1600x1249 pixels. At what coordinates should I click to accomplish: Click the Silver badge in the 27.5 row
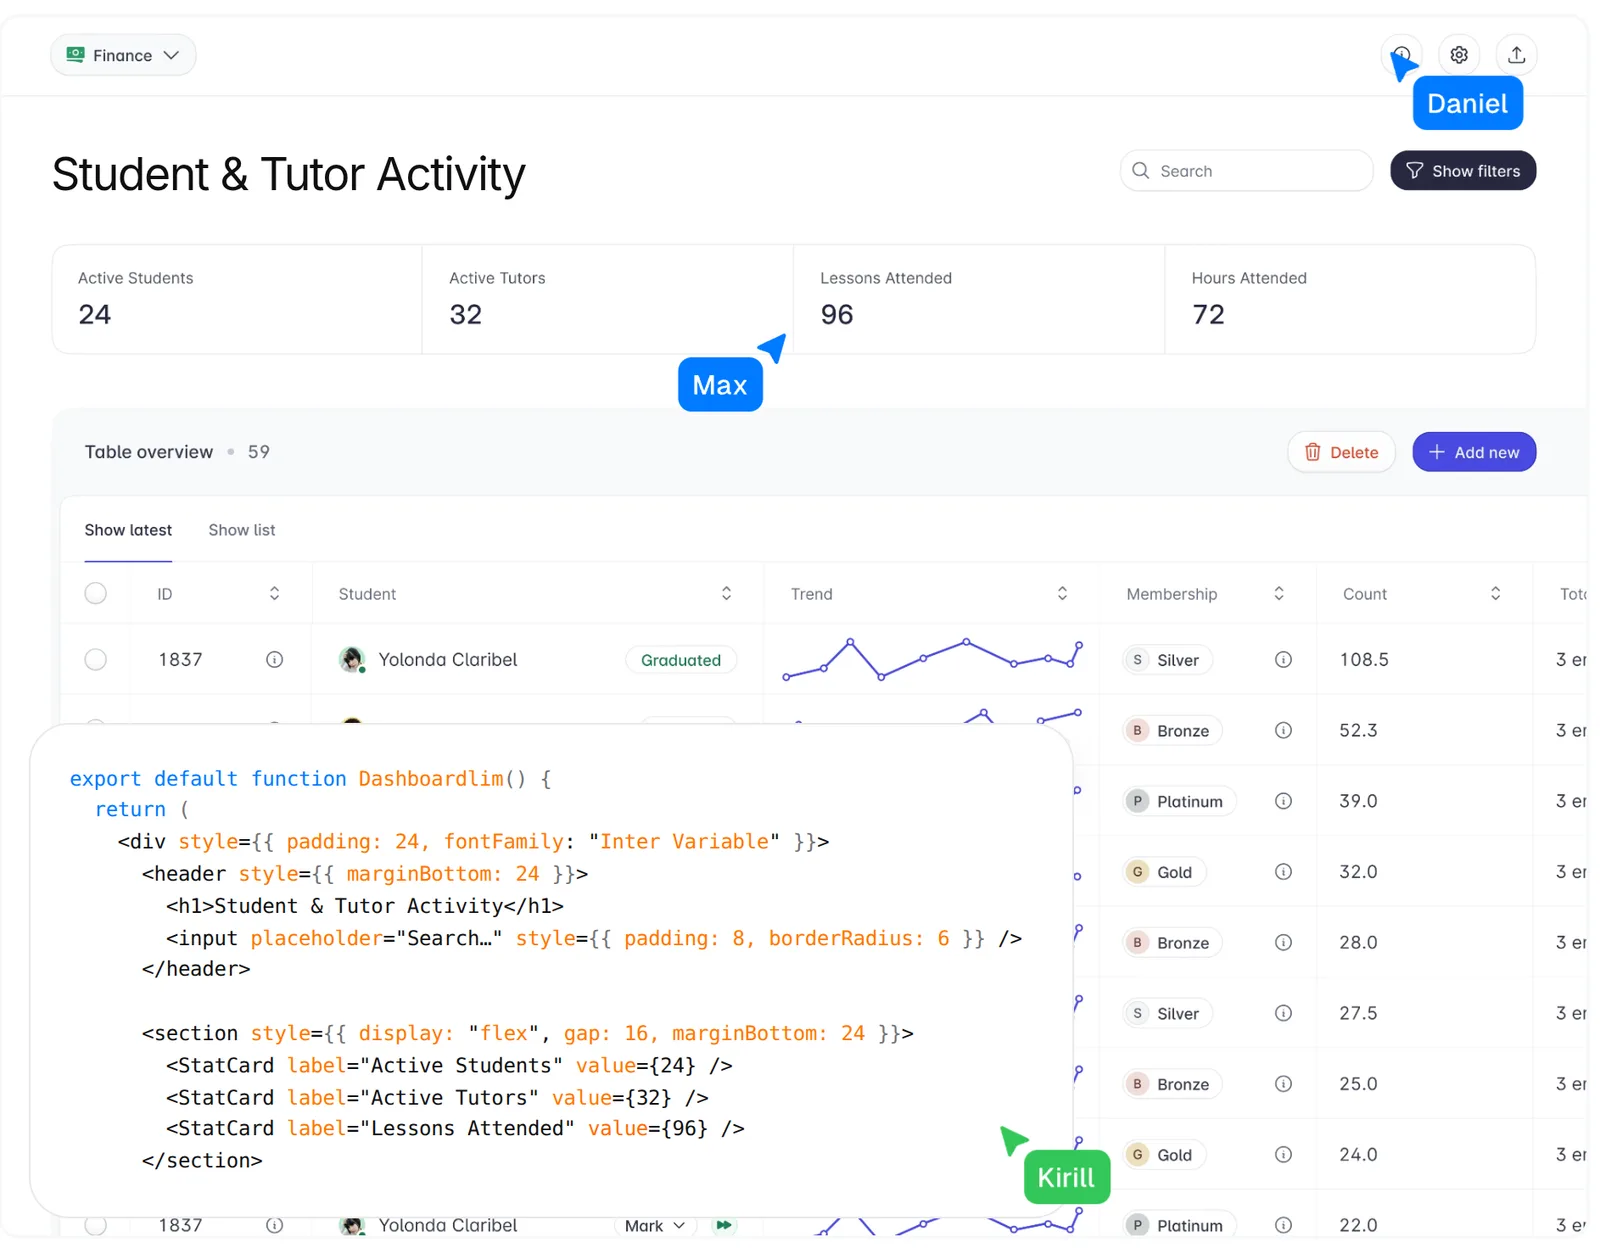[x=1167, y=1013]
